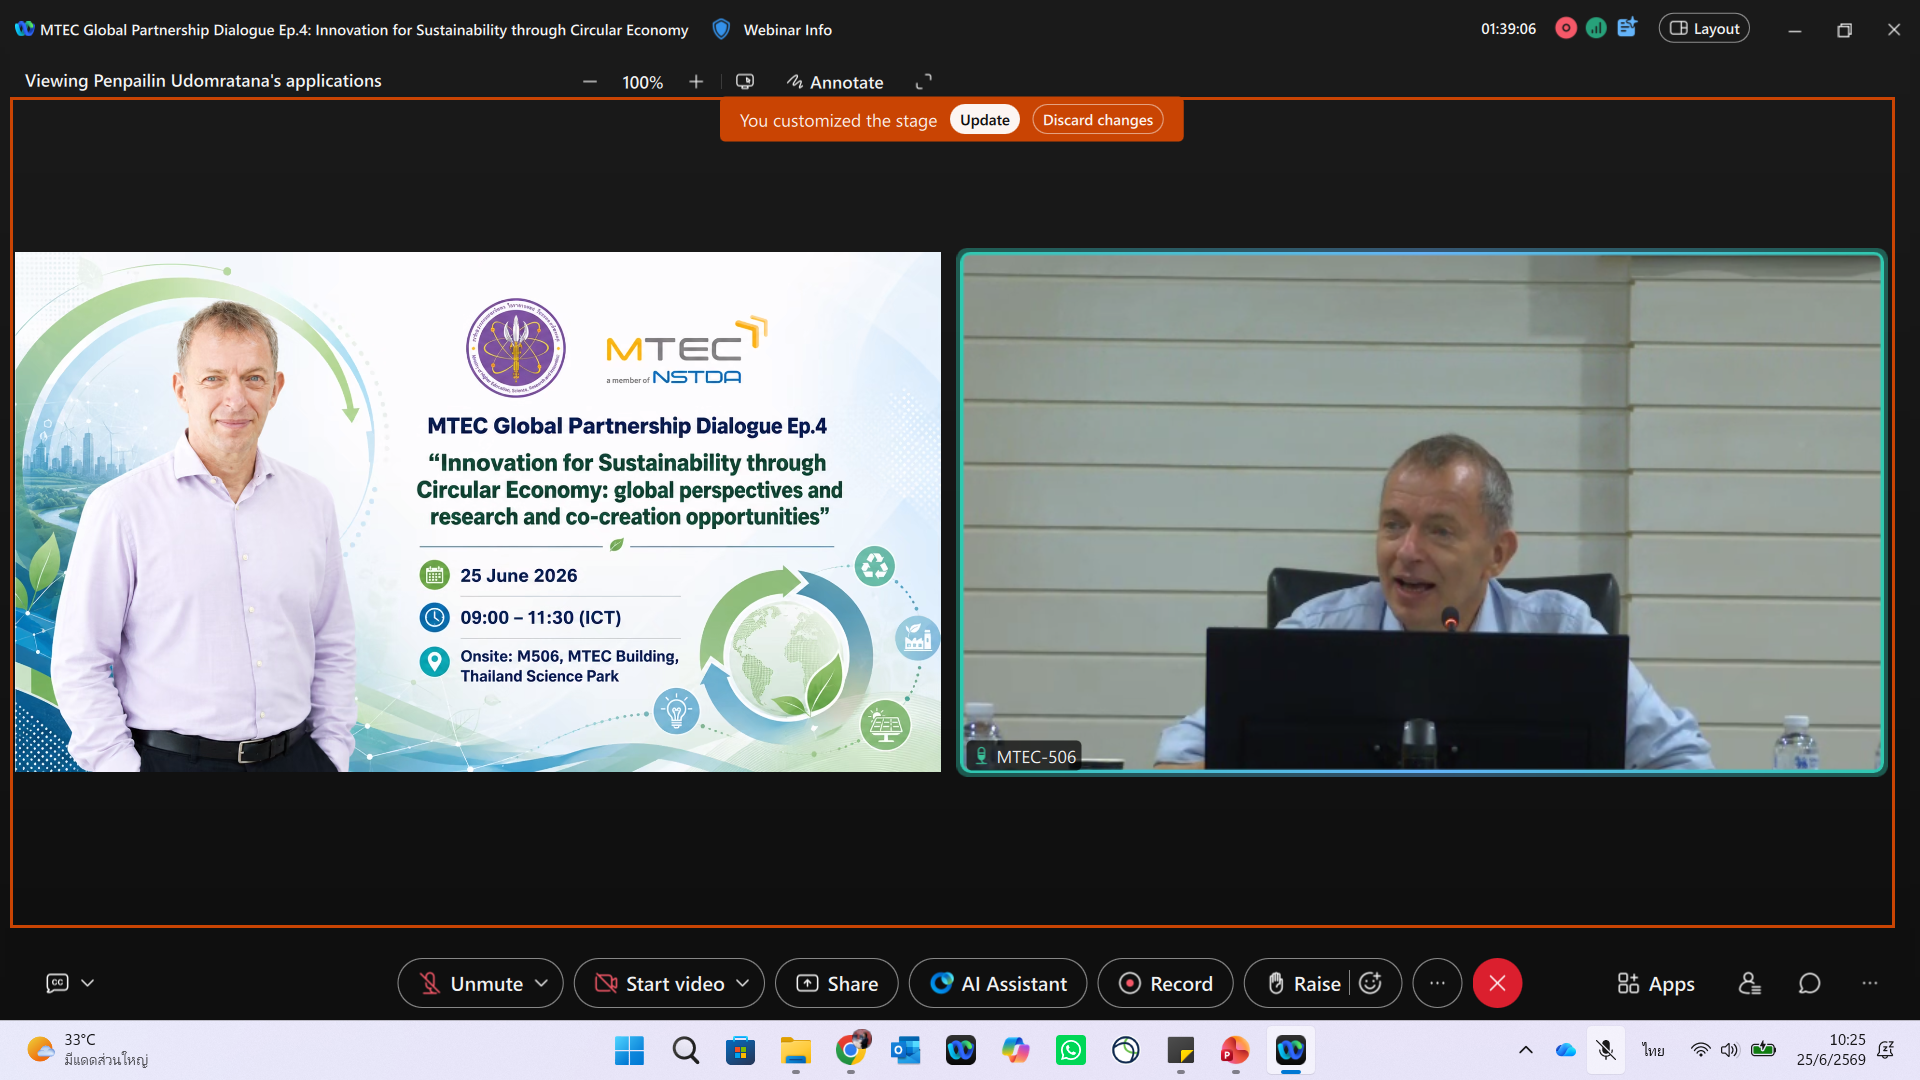Open the emoji reactions picker
1920x1080 pixels.
[1371, 984]
